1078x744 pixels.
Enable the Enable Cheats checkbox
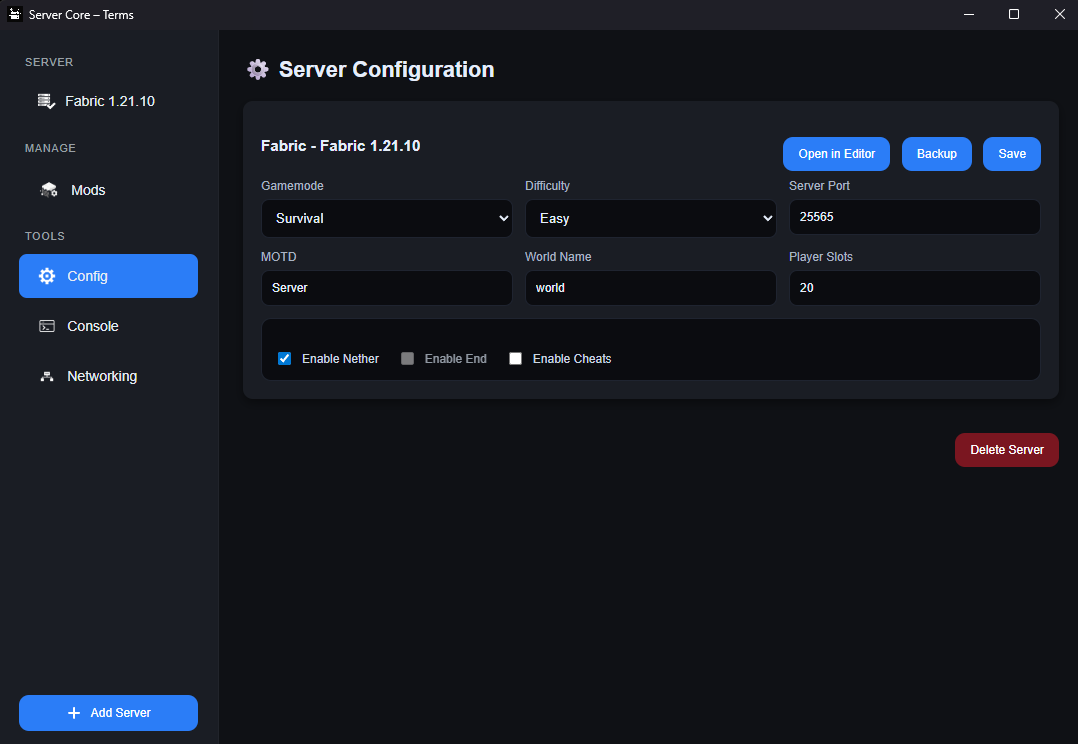(x=515, y=358)
